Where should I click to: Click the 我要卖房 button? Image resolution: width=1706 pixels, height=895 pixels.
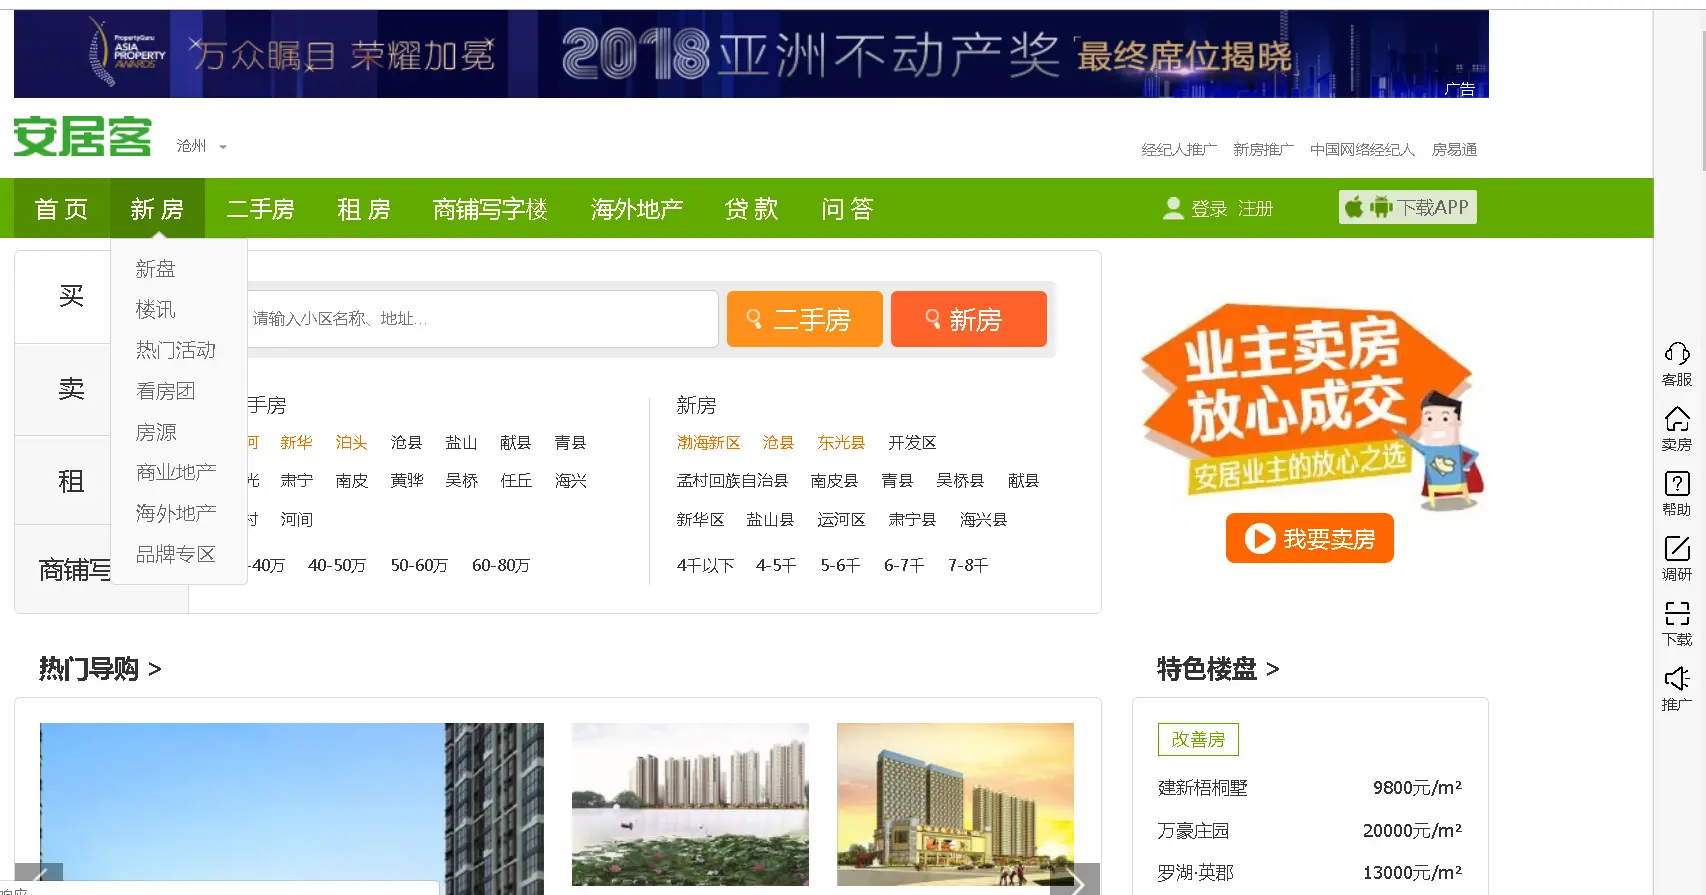(1309, 539)
